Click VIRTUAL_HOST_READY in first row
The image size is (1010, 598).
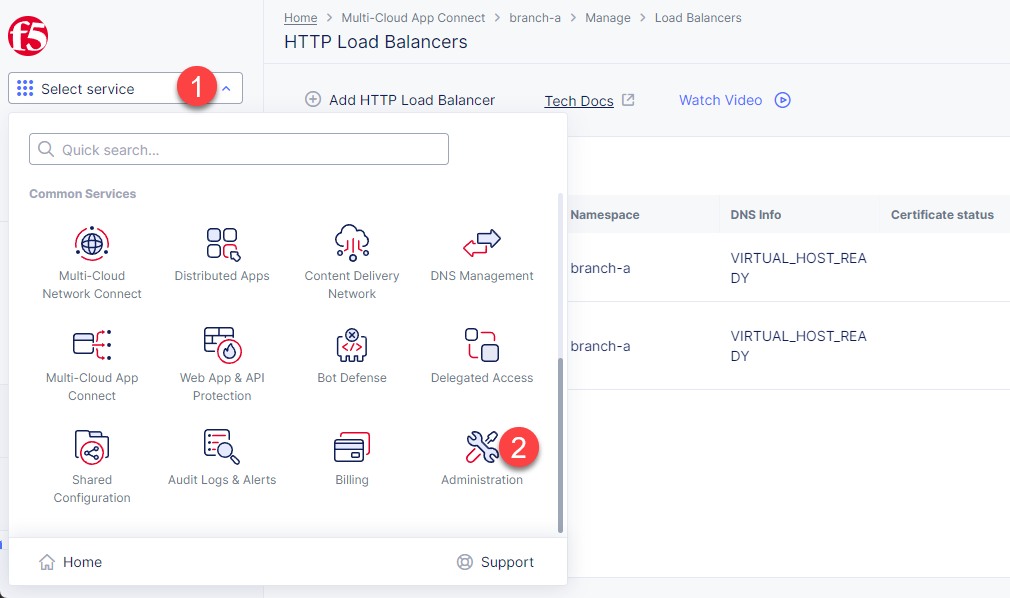point(798,268)
